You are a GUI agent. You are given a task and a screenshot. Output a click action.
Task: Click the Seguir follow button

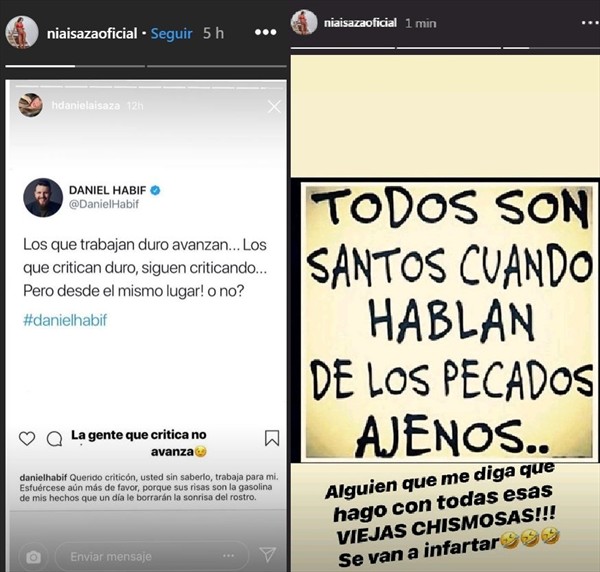pyautogui.click(x=171, y=33)
